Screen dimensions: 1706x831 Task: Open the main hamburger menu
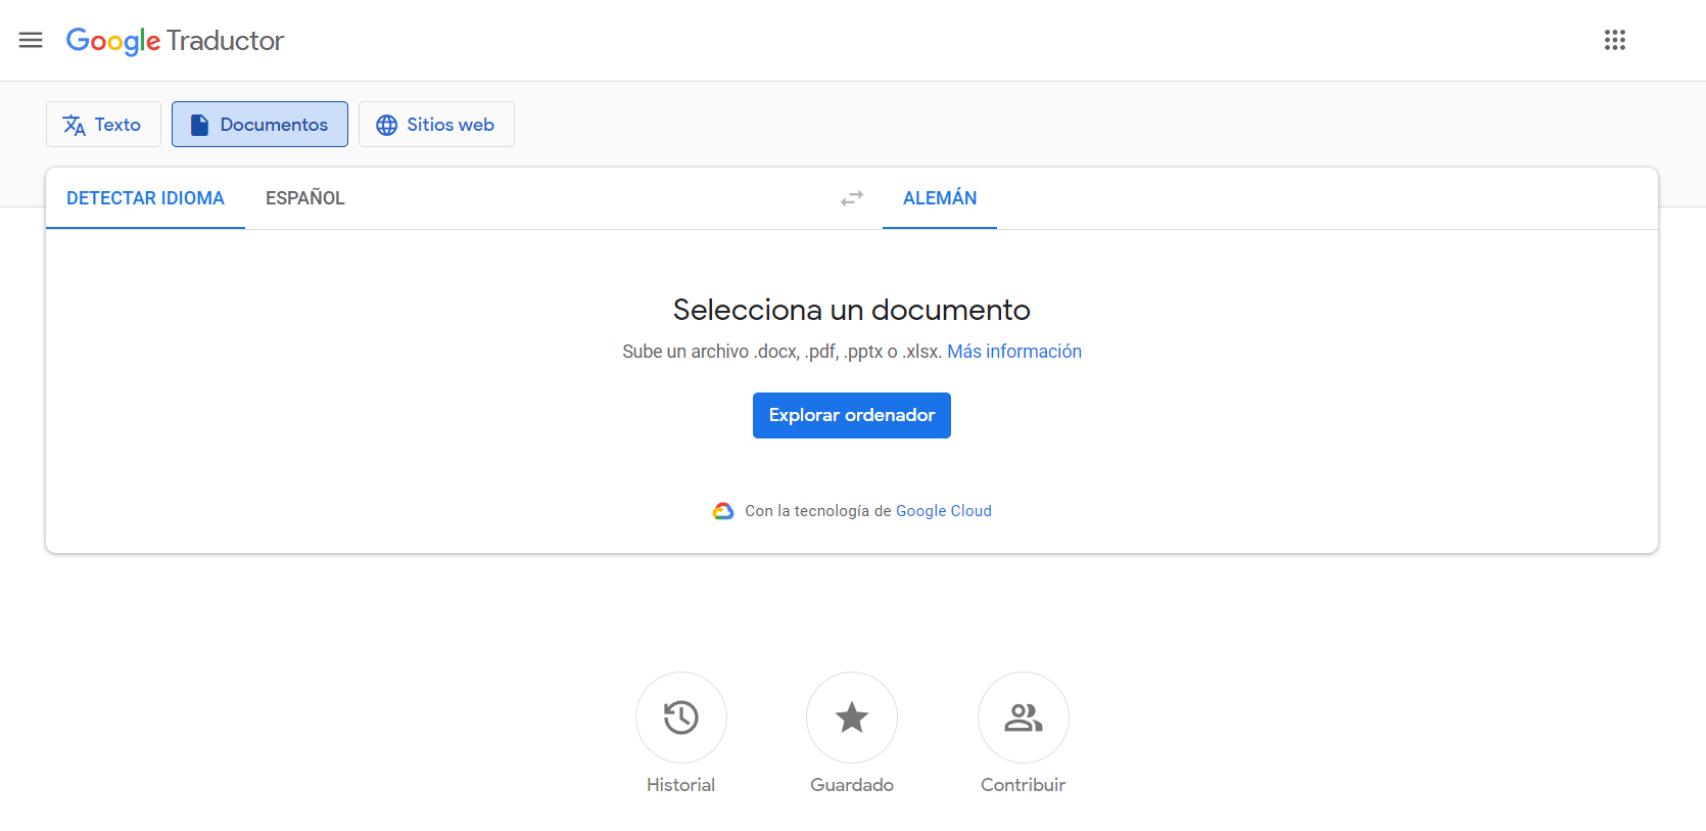click(31, 40)
